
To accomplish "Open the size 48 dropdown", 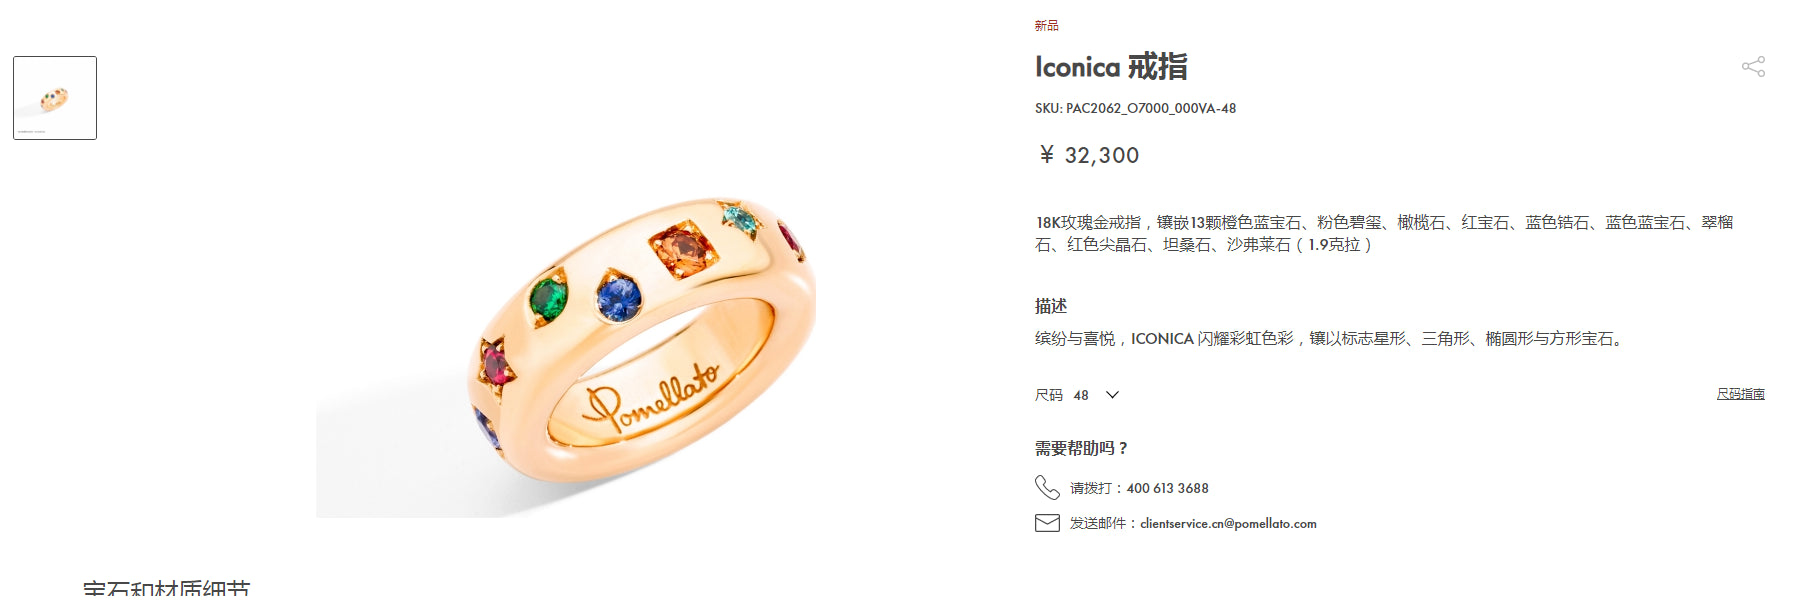I will pyautogui.click(x=1078, y=395).
